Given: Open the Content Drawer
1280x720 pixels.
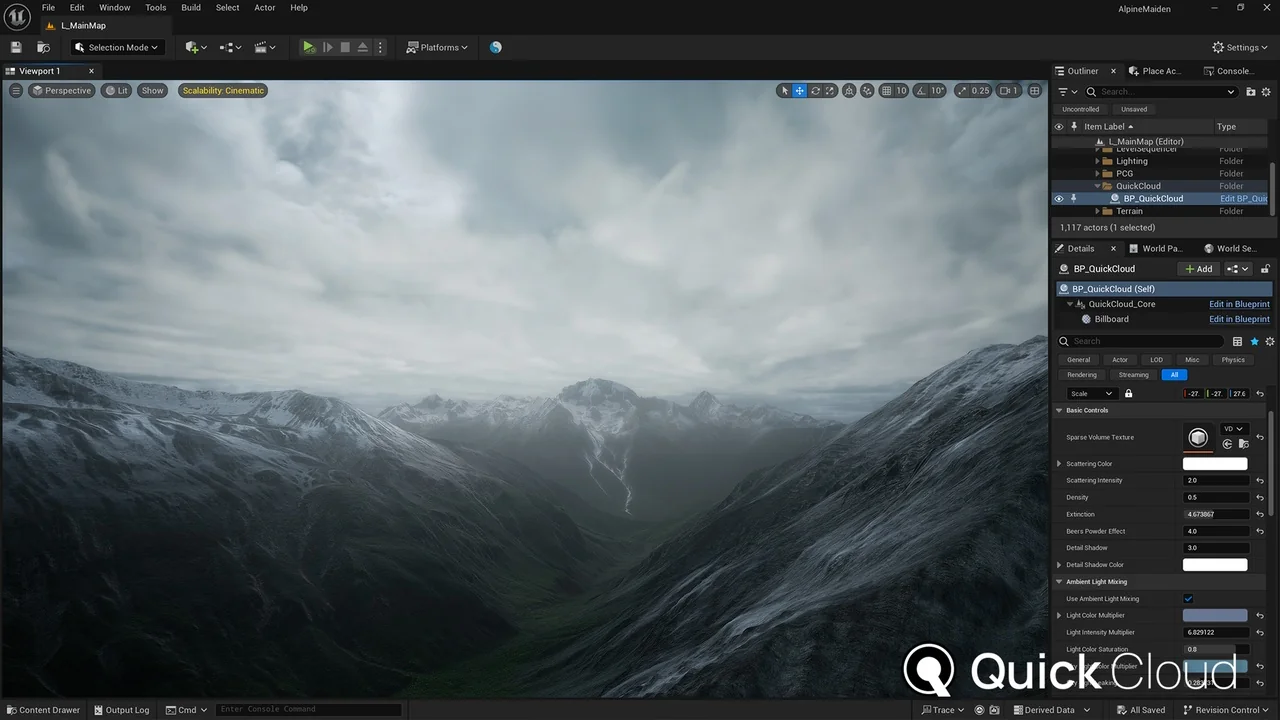Looking at the screenshot, I should point(43,710).
